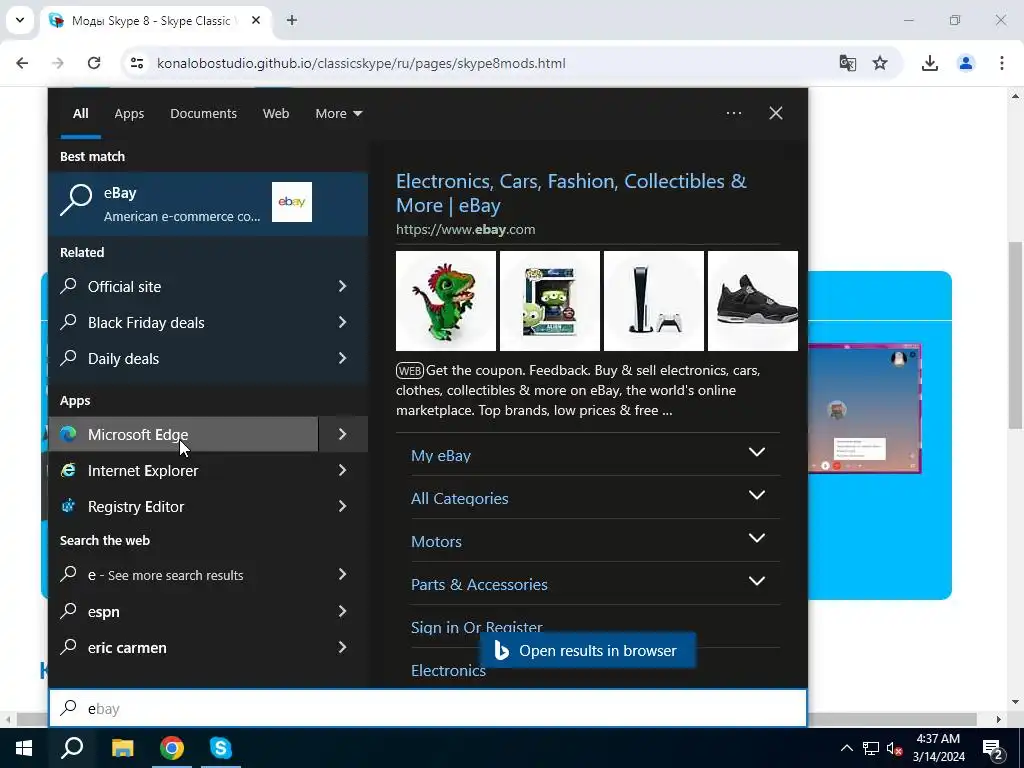Click the taskbar Search magnifier icon
This screenshot has height=768, width=1024.
[x=72, y=748]
